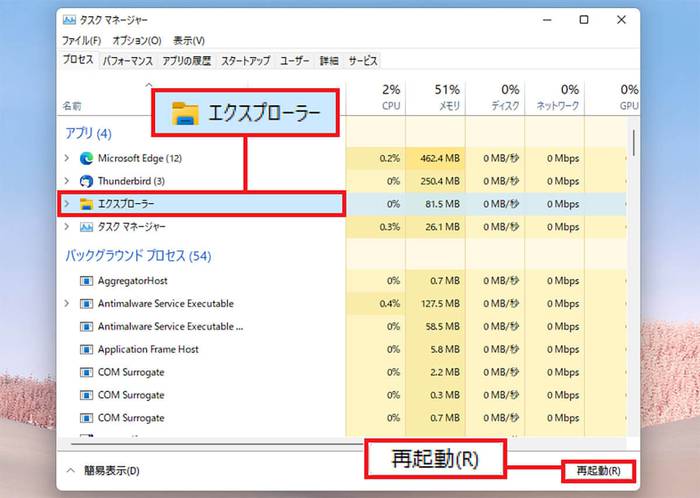Click the COM Surrogate icon in the 0.3 MB row
Viewport: 700px width, 498px height.
pyautogui.click(x=86, y=395)
